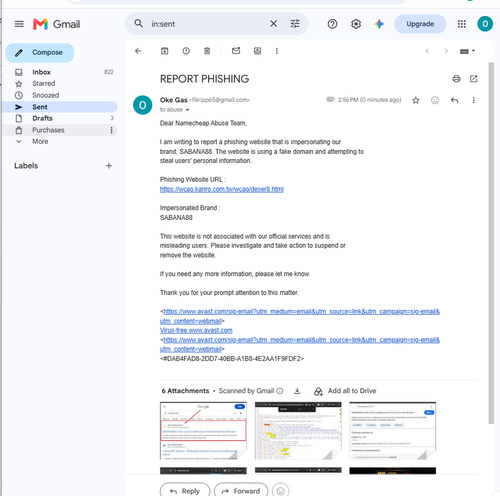Click the Compose button
The image size is (500, 496).
click(x=40, y=53)
